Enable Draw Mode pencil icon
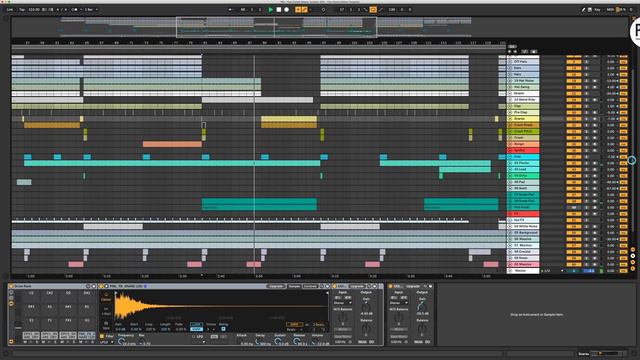 pos(583,9)
